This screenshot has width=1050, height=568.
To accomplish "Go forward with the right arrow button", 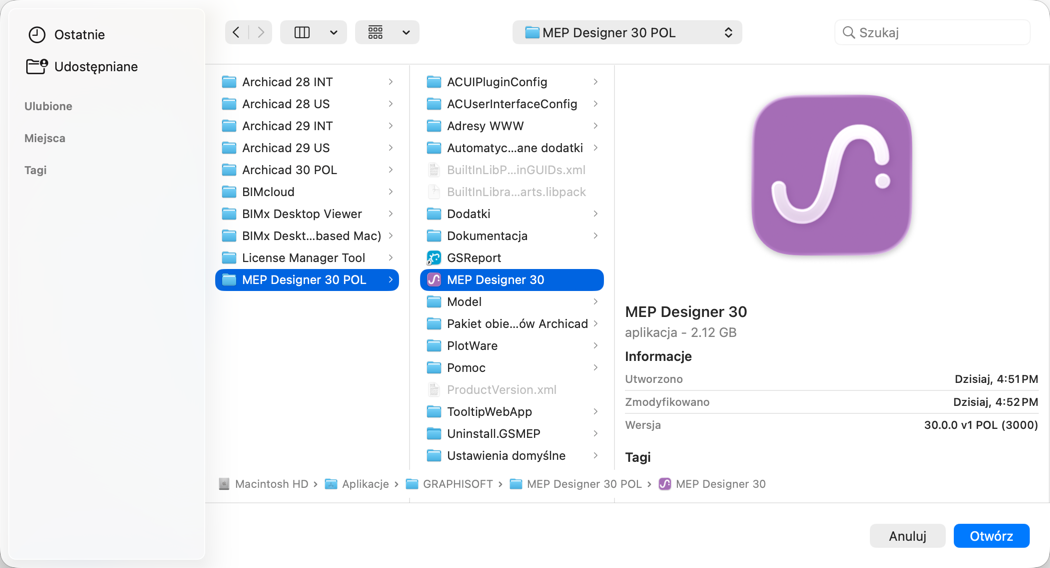I will (x=260, y=32).
